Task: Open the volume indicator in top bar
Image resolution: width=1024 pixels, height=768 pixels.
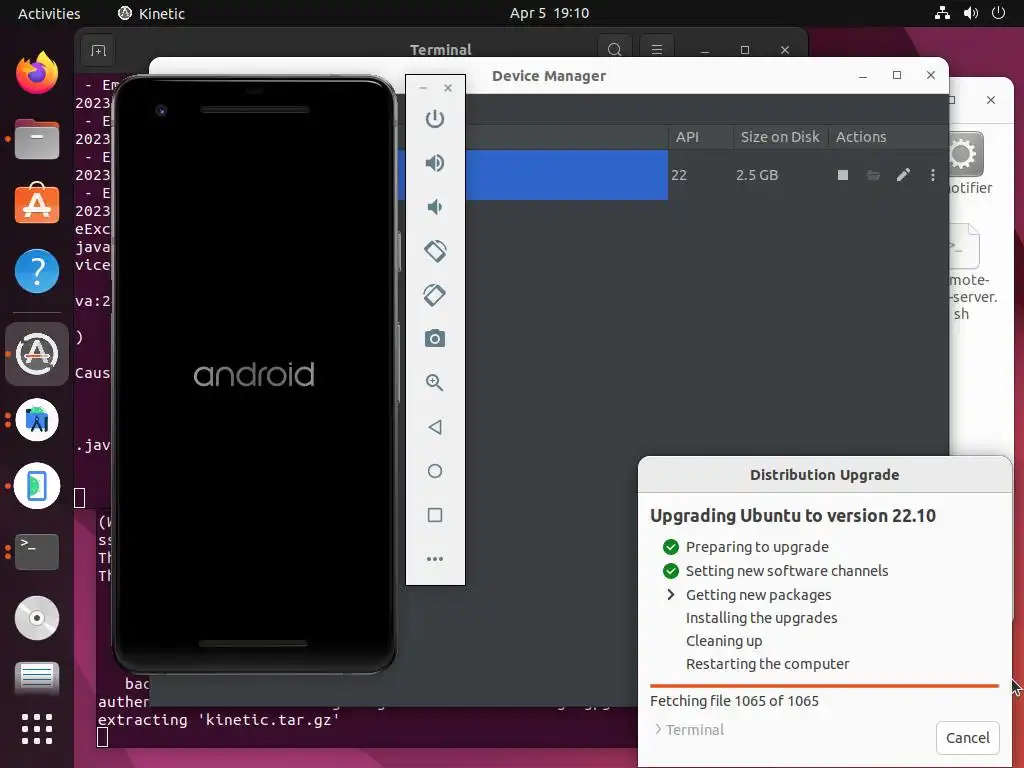Action: click(971, 13)
